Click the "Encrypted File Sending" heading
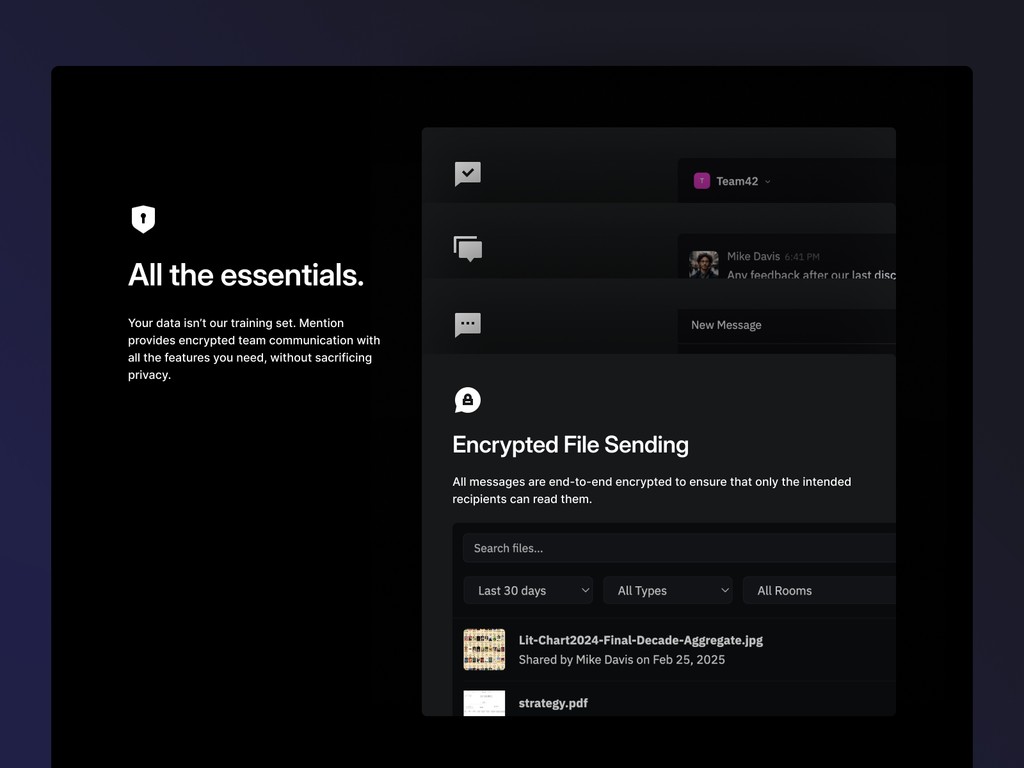This screenshot has height=768, width=1024. [570, 444]
